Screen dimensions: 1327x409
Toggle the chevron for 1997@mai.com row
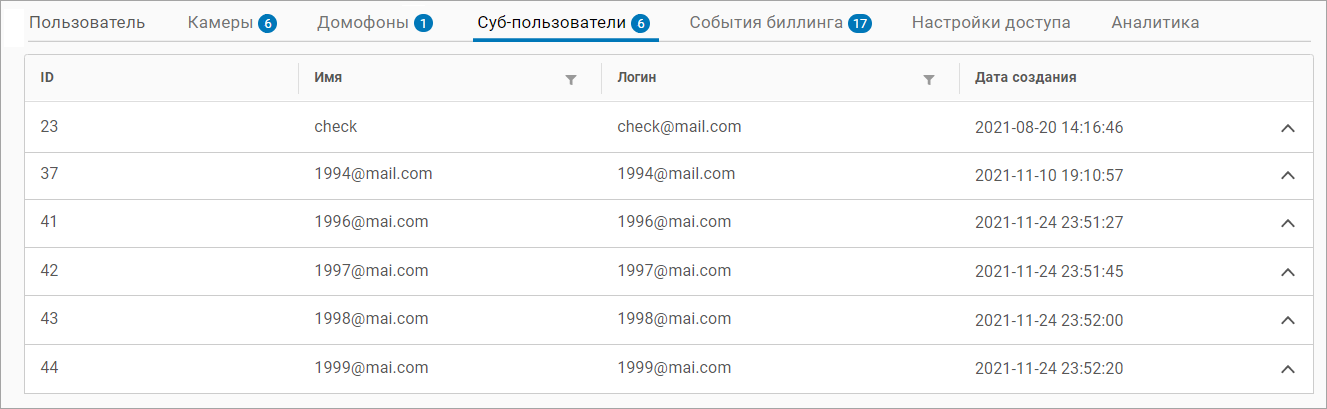pos(1288,272)
